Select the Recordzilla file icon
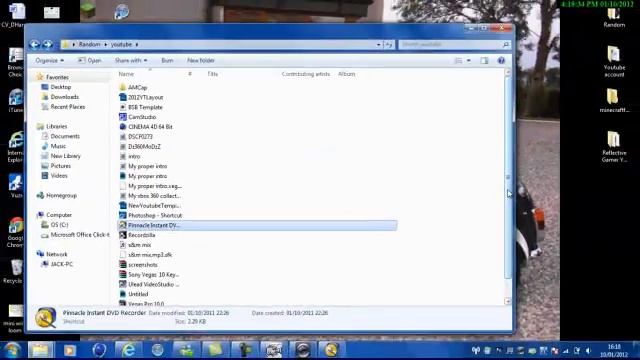 pyautogui.click(x=122, y=235)
